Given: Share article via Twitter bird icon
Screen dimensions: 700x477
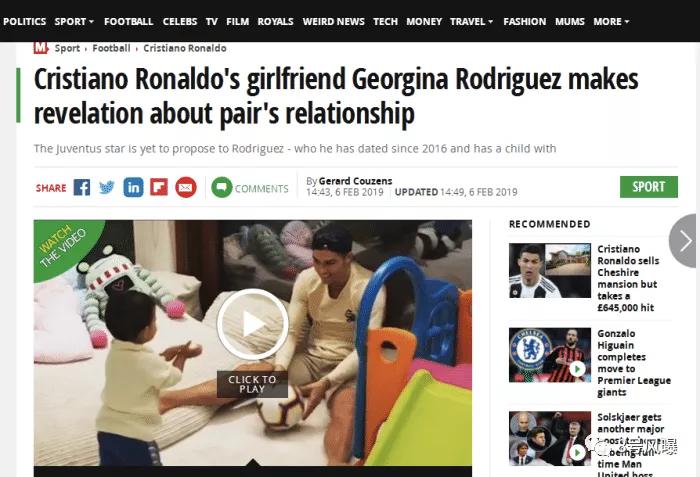Looking at the screenshot, I should click(107, 188).
